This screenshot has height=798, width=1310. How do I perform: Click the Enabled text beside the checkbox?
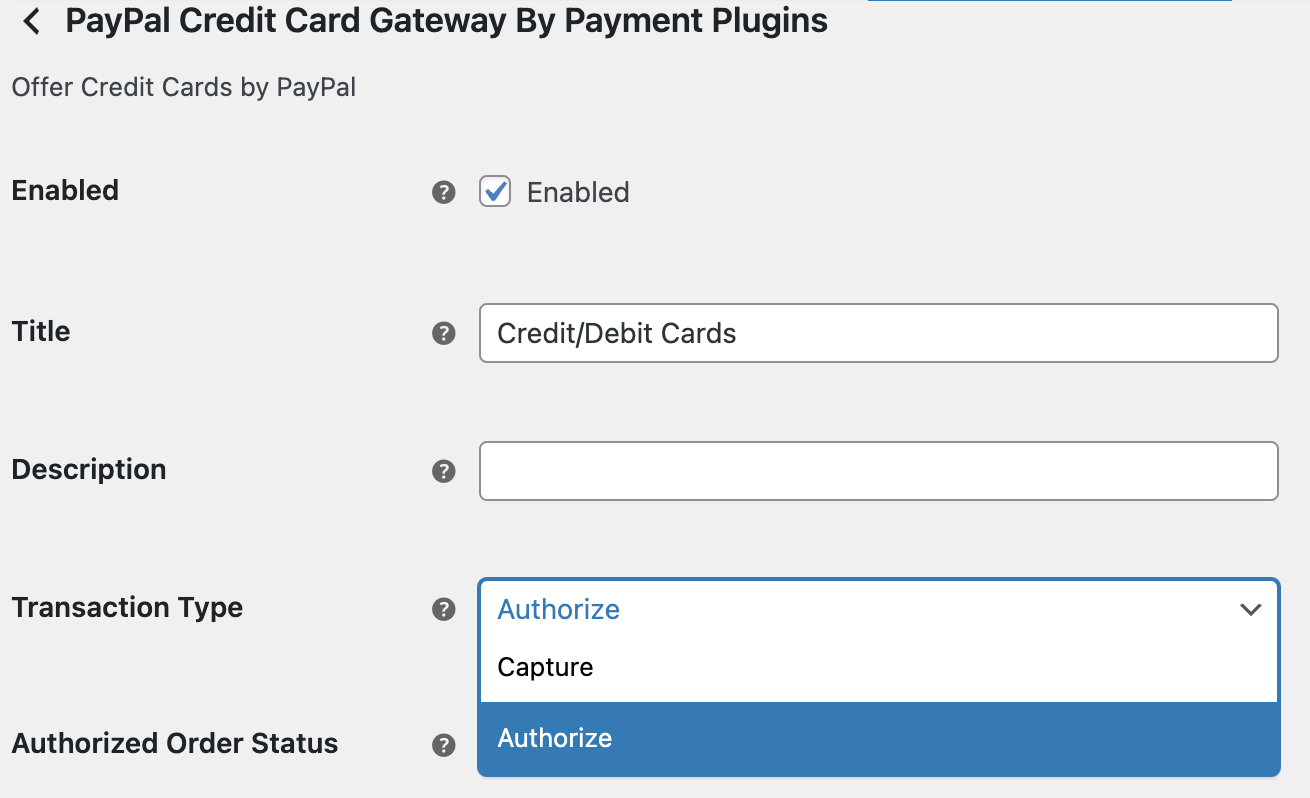[x=578, y=192]
